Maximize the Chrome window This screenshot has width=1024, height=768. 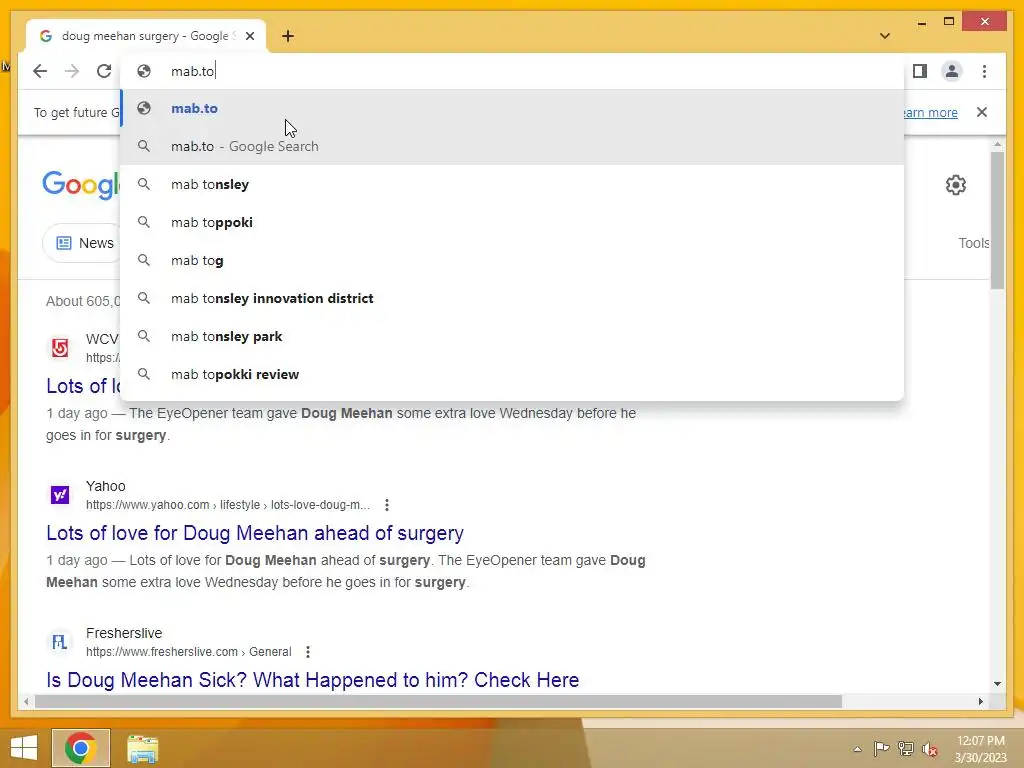click(949, 22)
